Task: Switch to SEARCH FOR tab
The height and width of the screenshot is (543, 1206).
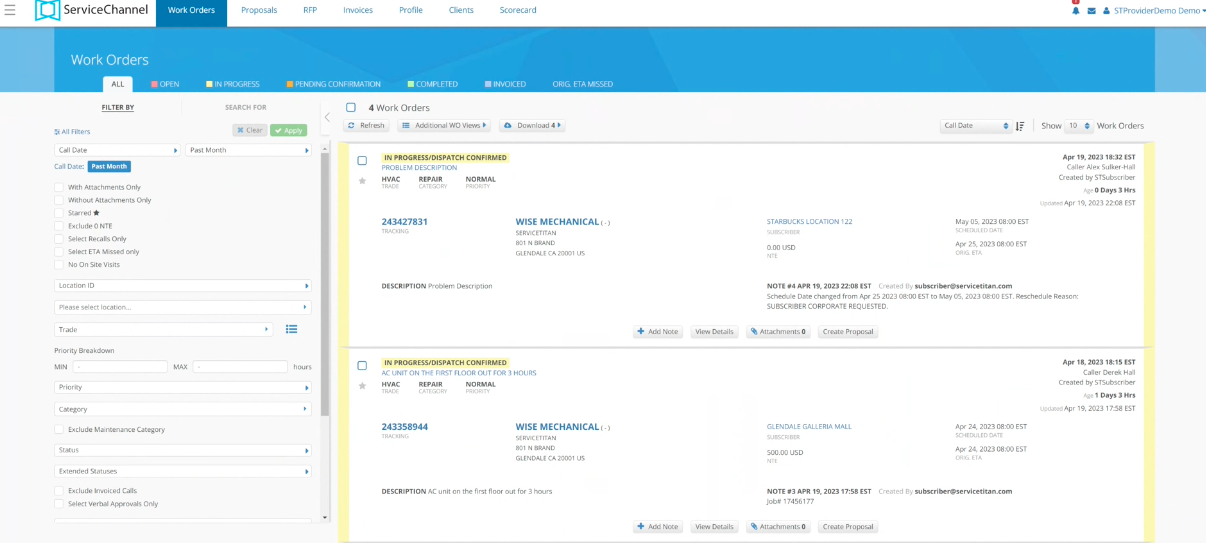Action: click(246, 107)
